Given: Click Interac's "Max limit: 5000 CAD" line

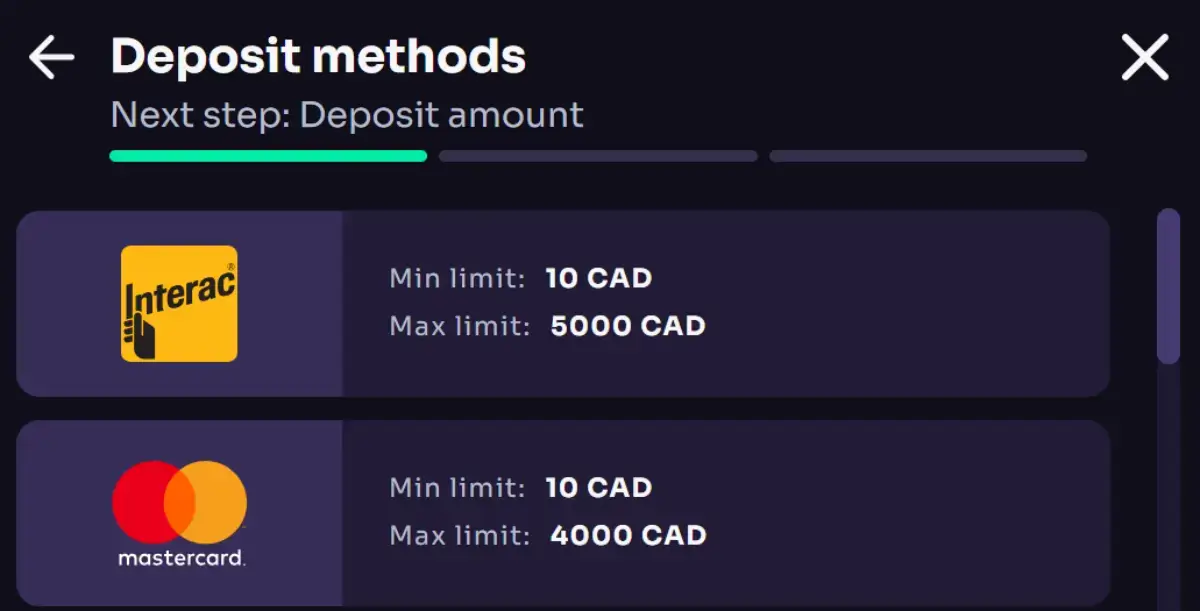Looking at the screenshot, I should click(547, 326).
